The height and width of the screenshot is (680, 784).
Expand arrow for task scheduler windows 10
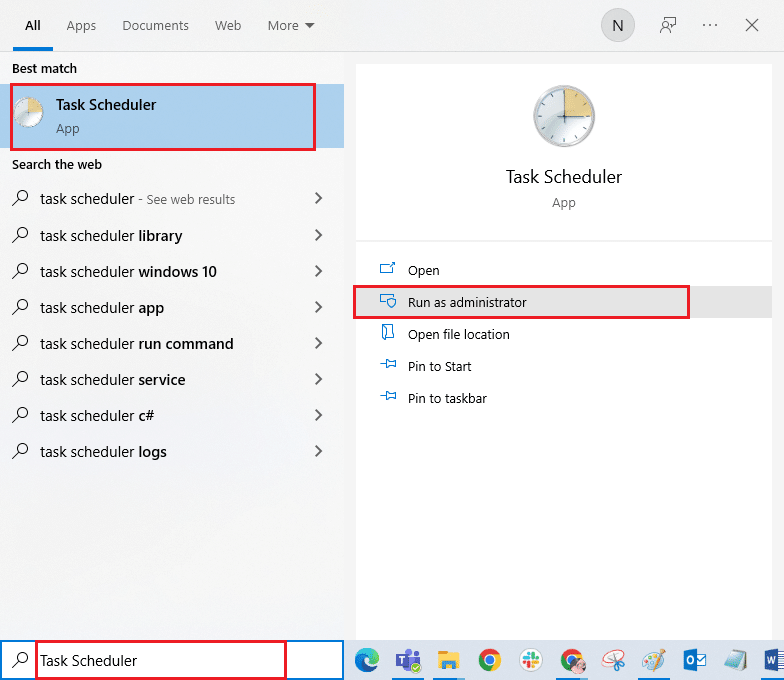pos(318,271)
